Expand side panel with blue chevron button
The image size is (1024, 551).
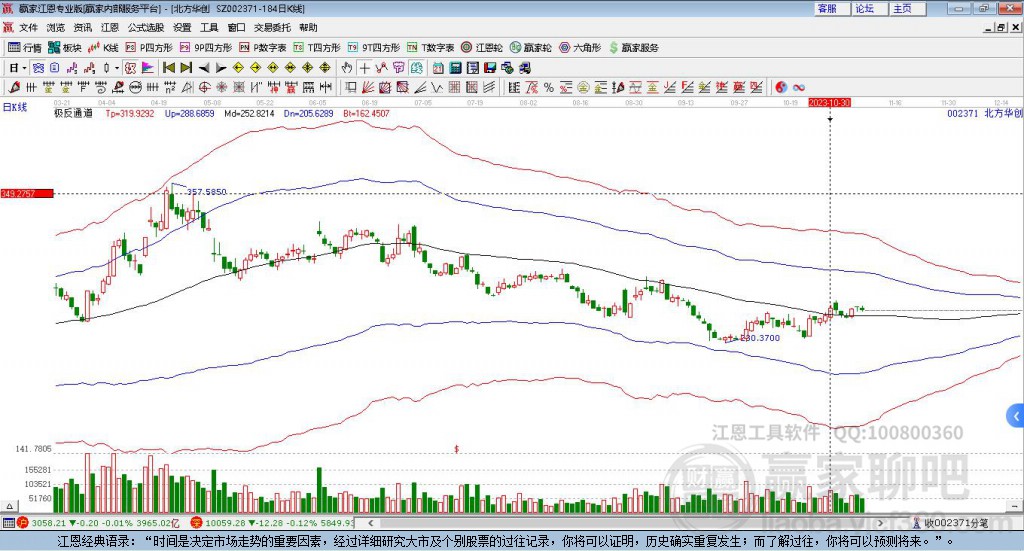(1015, 415)
